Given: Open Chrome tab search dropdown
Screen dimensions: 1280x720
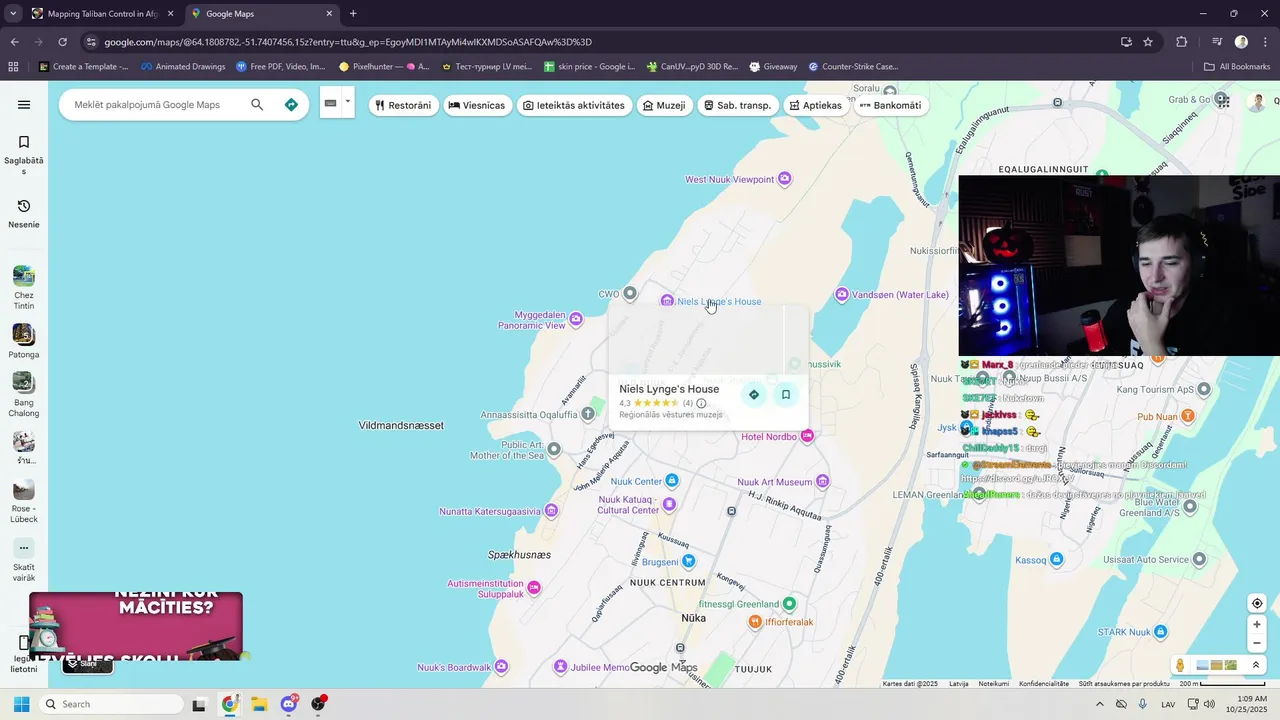Looking at the screenshot, I should click(13, 14).
